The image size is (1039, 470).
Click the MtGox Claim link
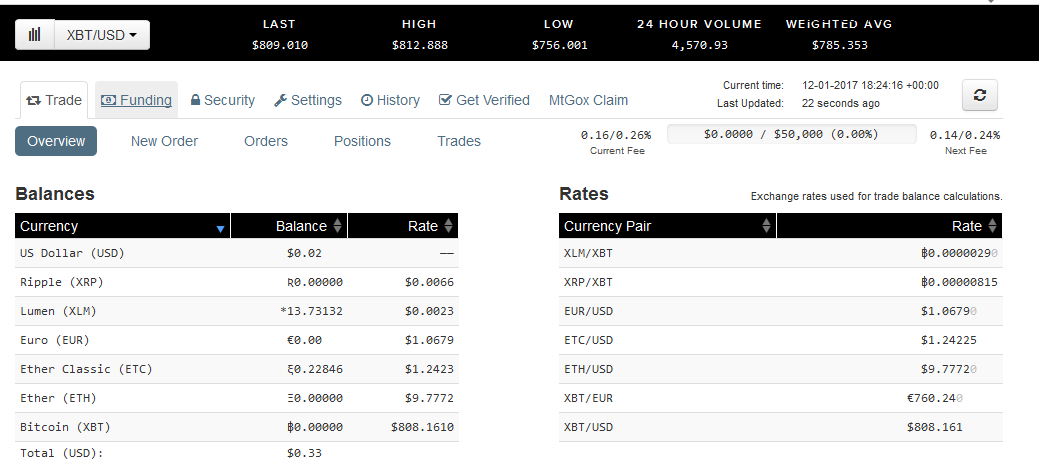(588, 100)
